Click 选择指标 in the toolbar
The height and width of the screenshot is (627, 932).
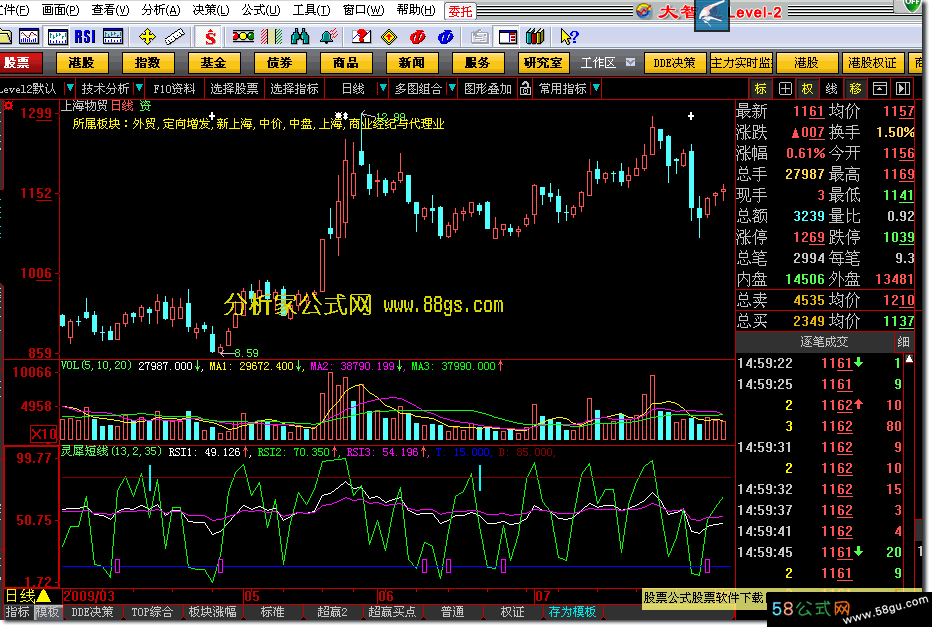tap(294, 89)
